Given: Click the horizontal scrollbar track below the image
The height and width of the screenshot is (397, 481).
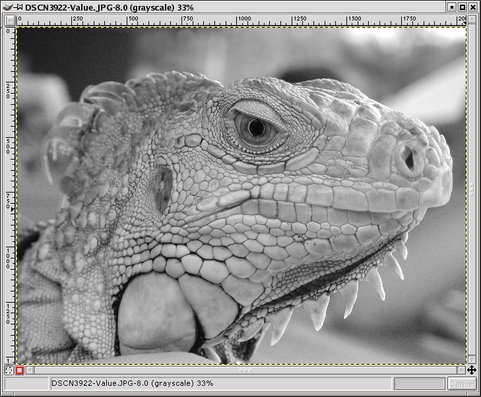Looking at the screenshot, I should pos(246,370).
